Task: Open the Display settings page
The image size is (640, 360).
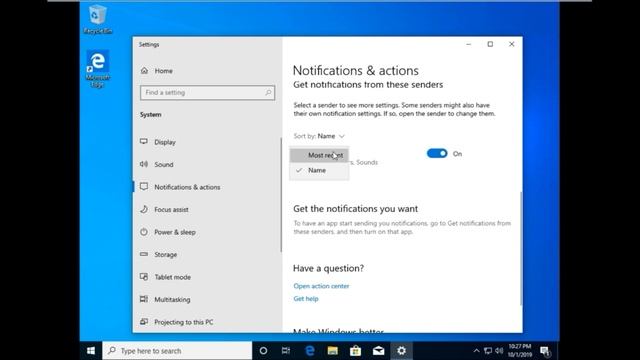Action: point(158,142)
